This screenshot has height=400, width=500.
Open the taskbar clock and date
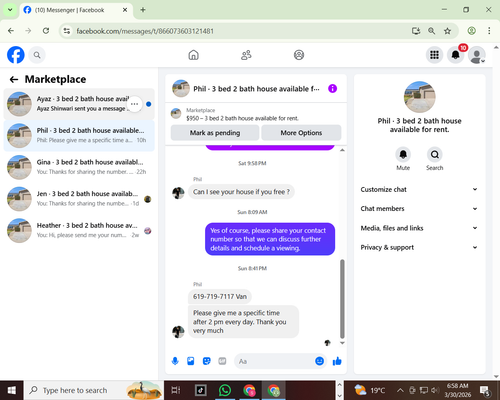click(458, 390)
